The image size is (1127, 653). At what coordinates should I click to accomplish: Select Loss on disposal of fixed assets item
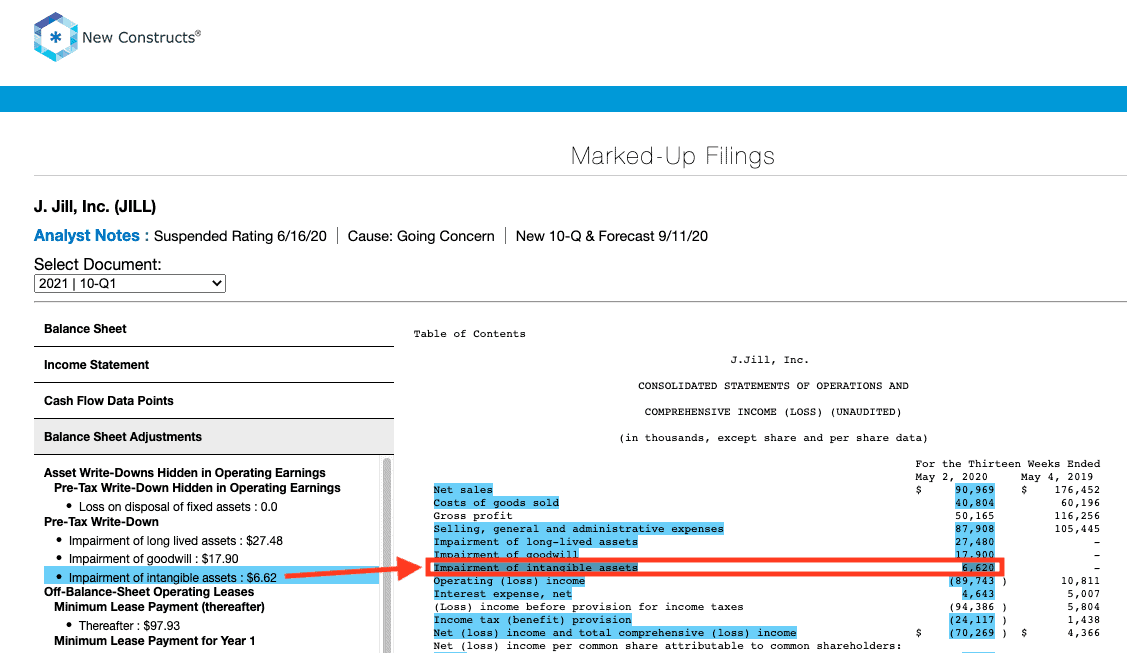point(178,507)
